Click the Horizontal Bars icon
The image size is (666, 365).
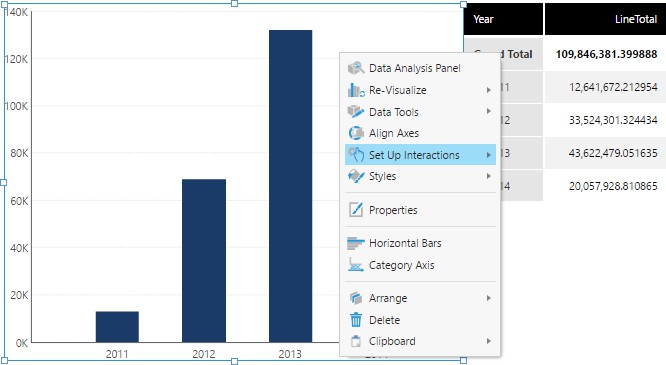[x=356, y=243]
